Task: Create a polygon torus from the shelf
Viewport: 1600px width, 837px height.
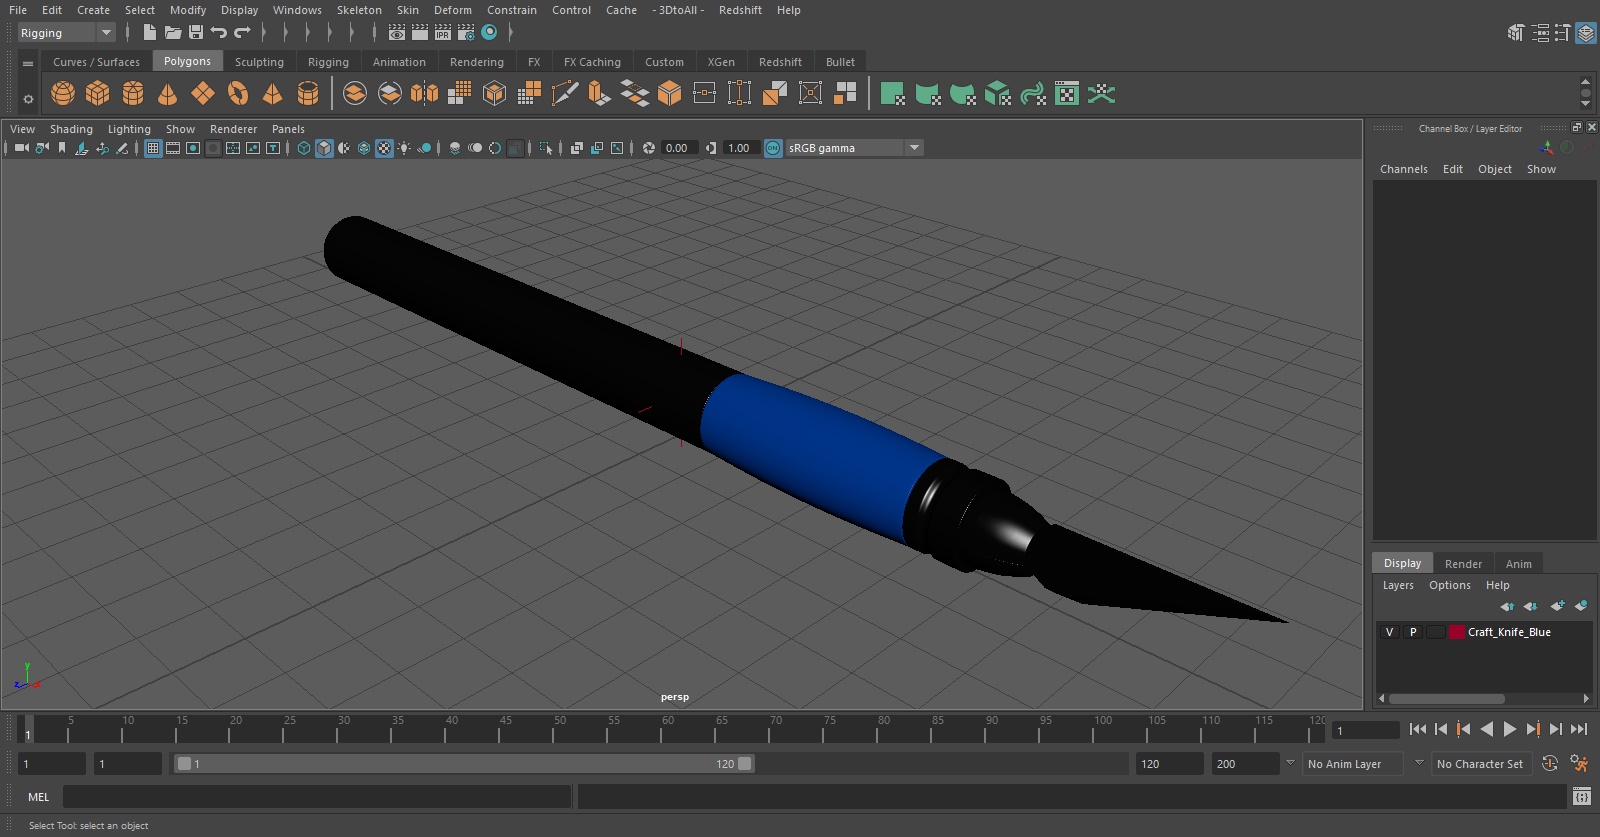Action: (238, 94)
